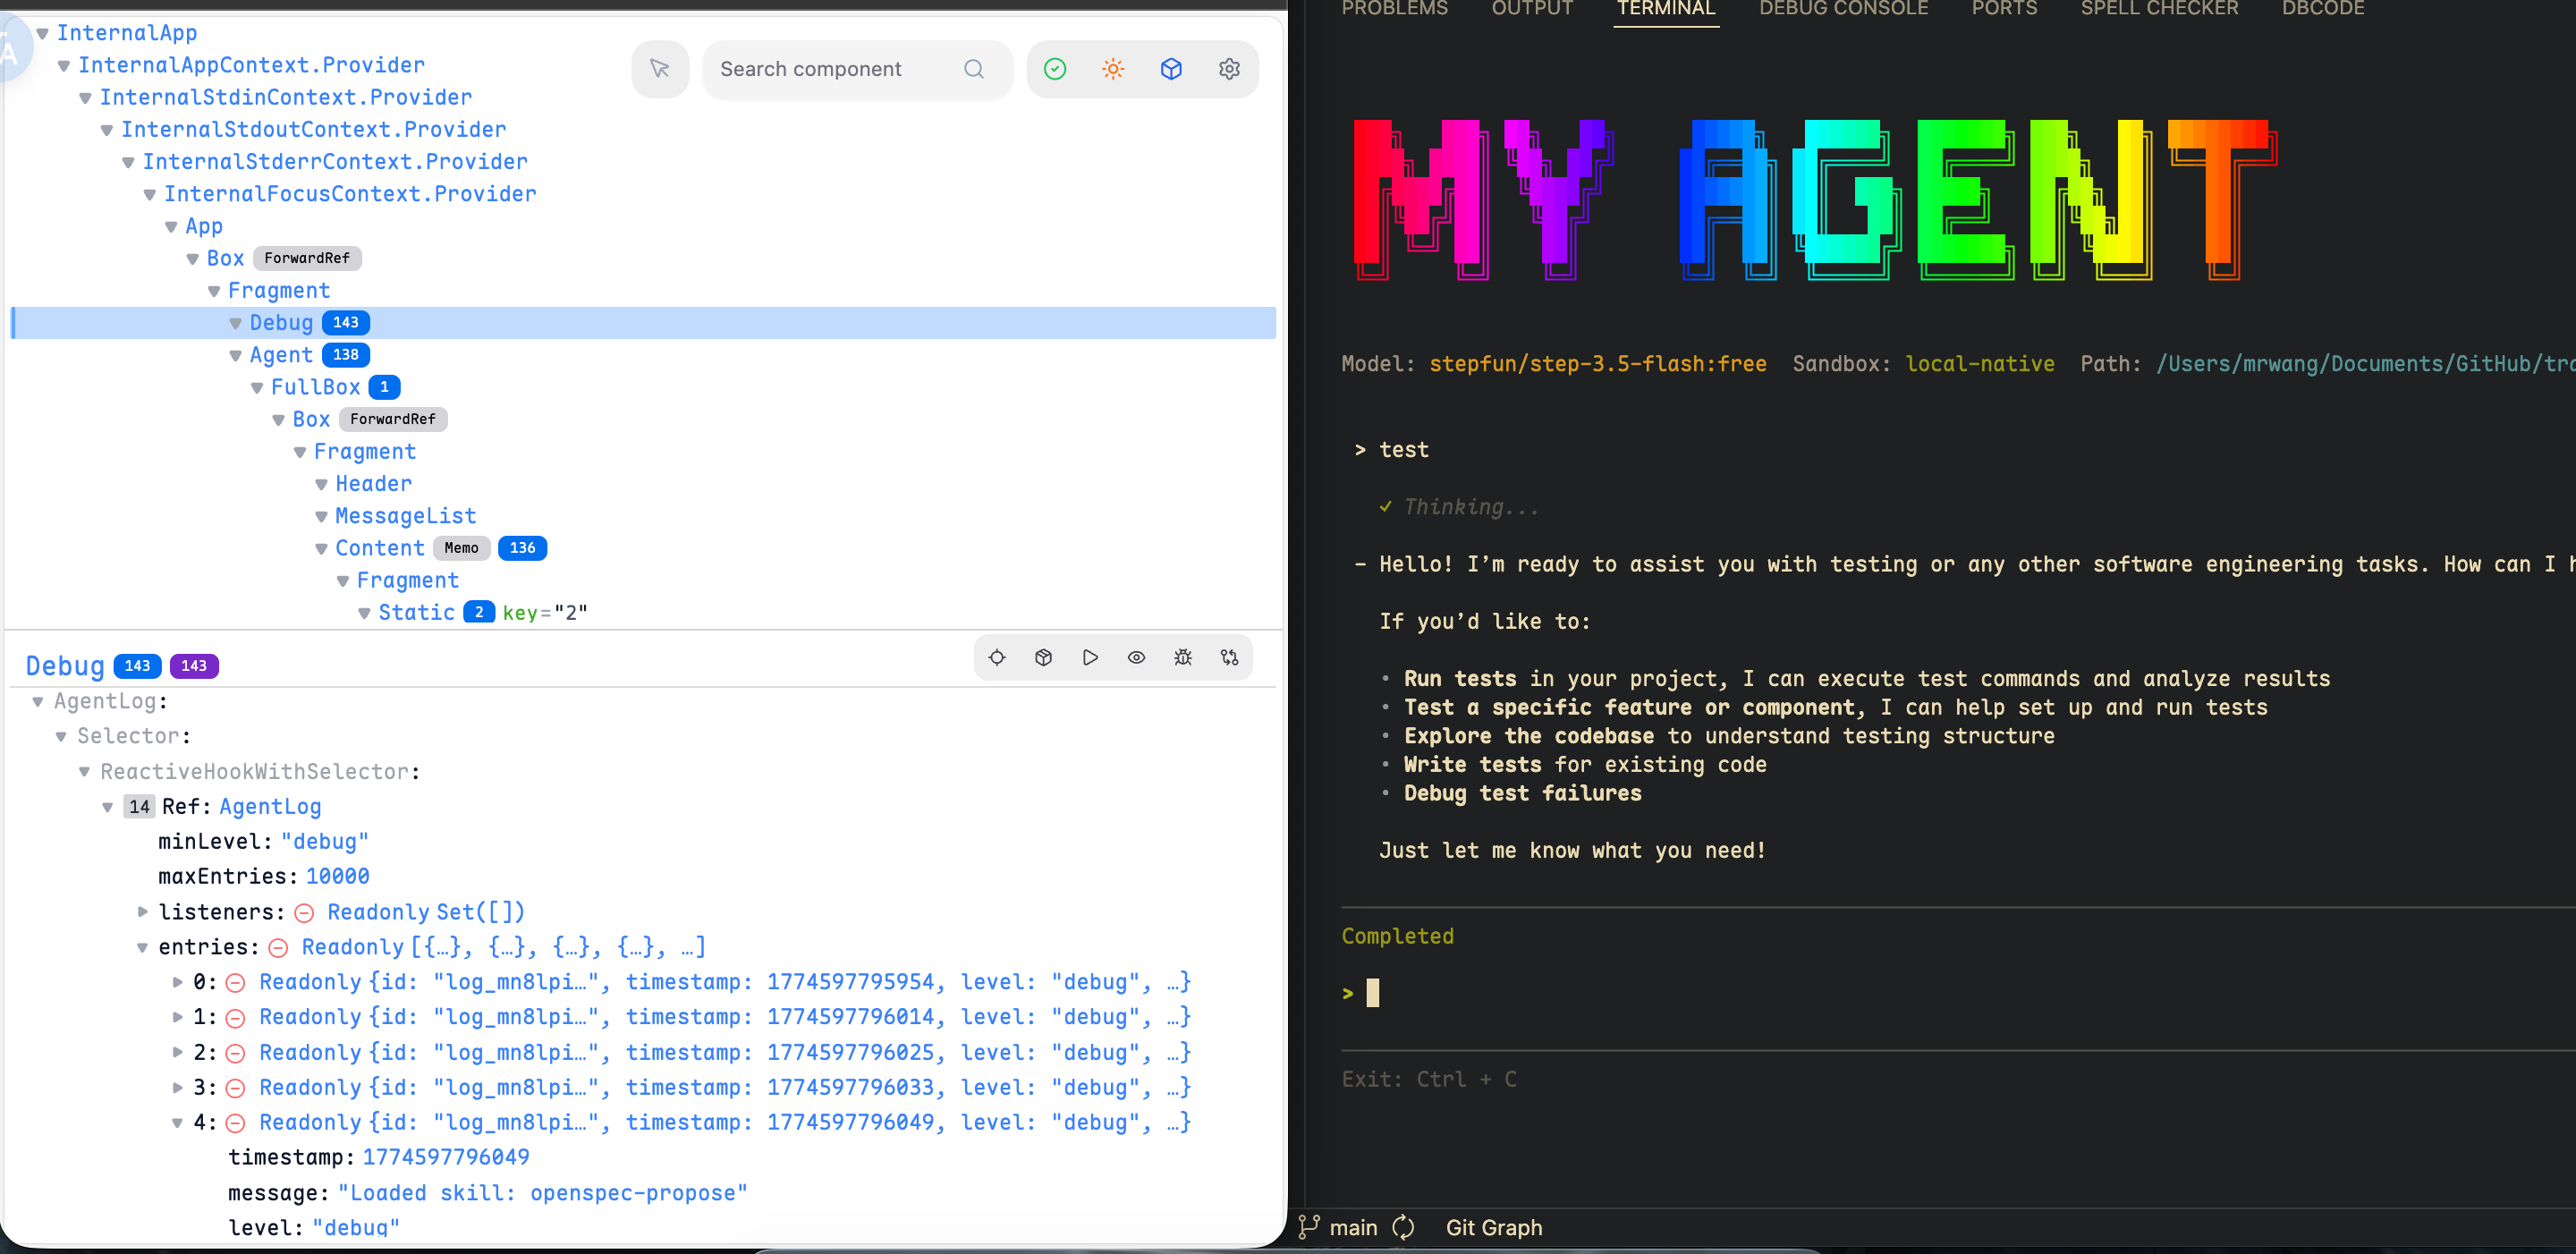Switch to the PROBLEMS tab
Viewport: 2576px width, 1254px height.
pyautogui.click(x=1394, y=9)
